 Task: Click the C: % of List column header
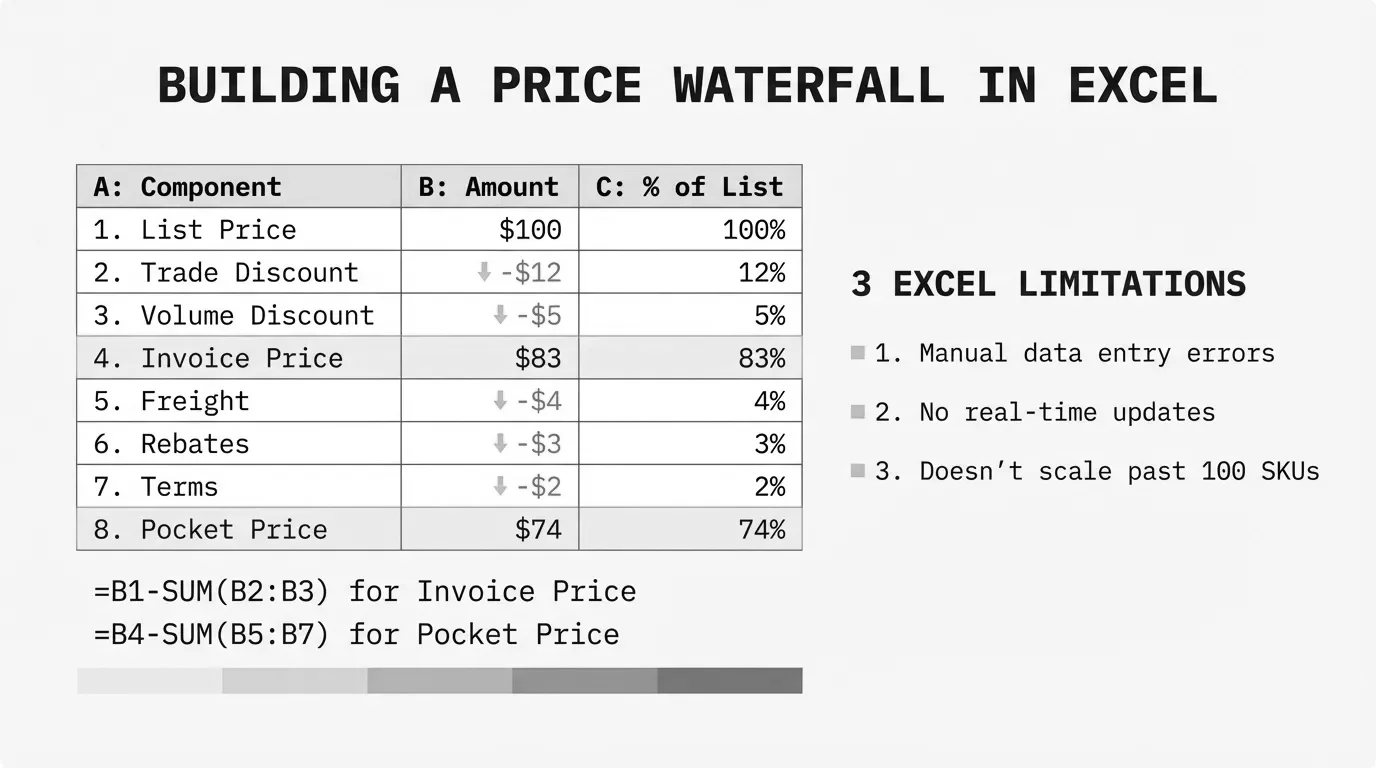pos(690,187)
